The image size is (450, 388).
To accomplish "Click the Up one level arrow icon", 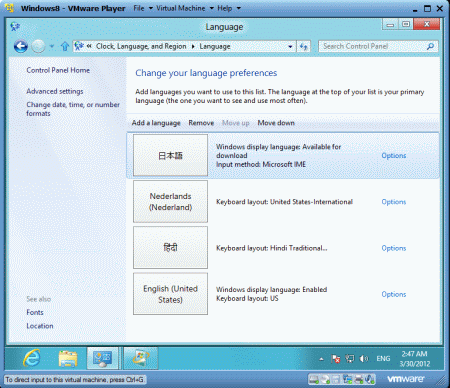I will [x=65, y=46].
